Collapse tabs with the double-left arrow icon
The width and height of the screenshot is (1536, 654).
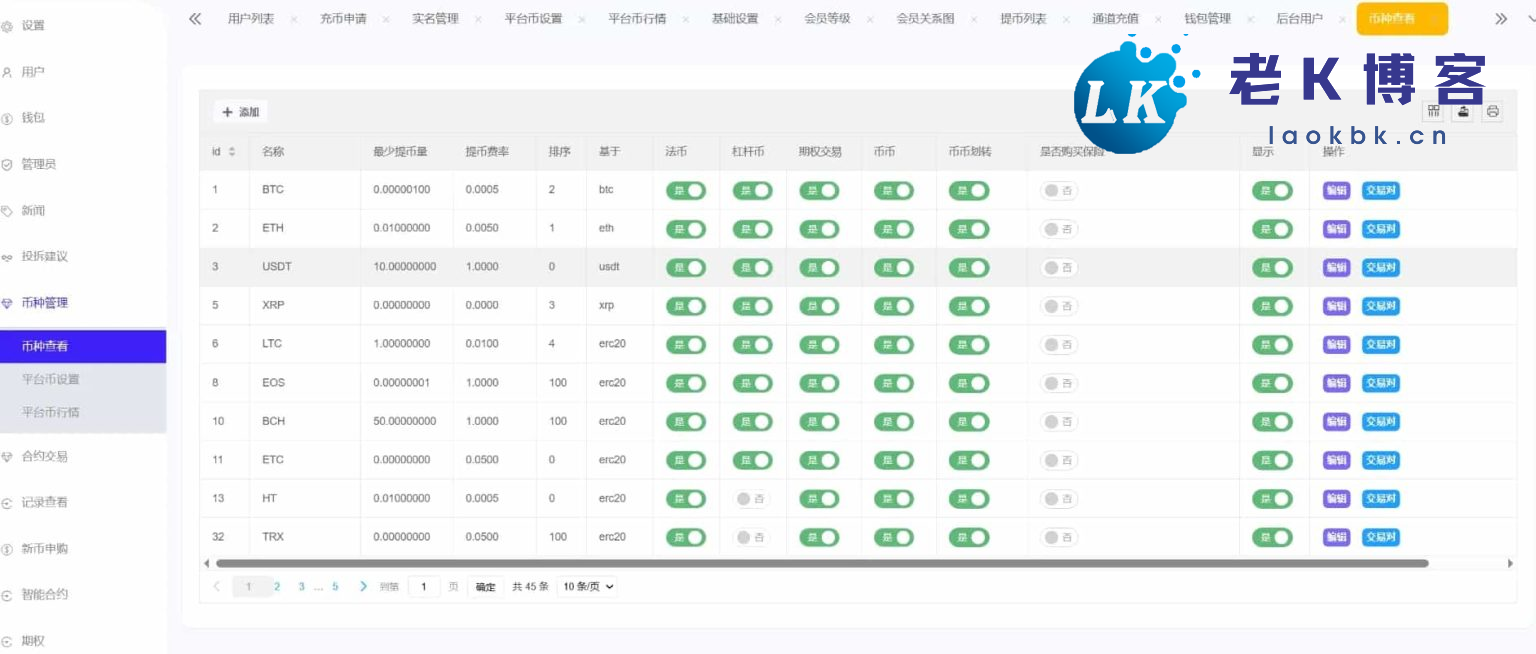tap(195, 19)
